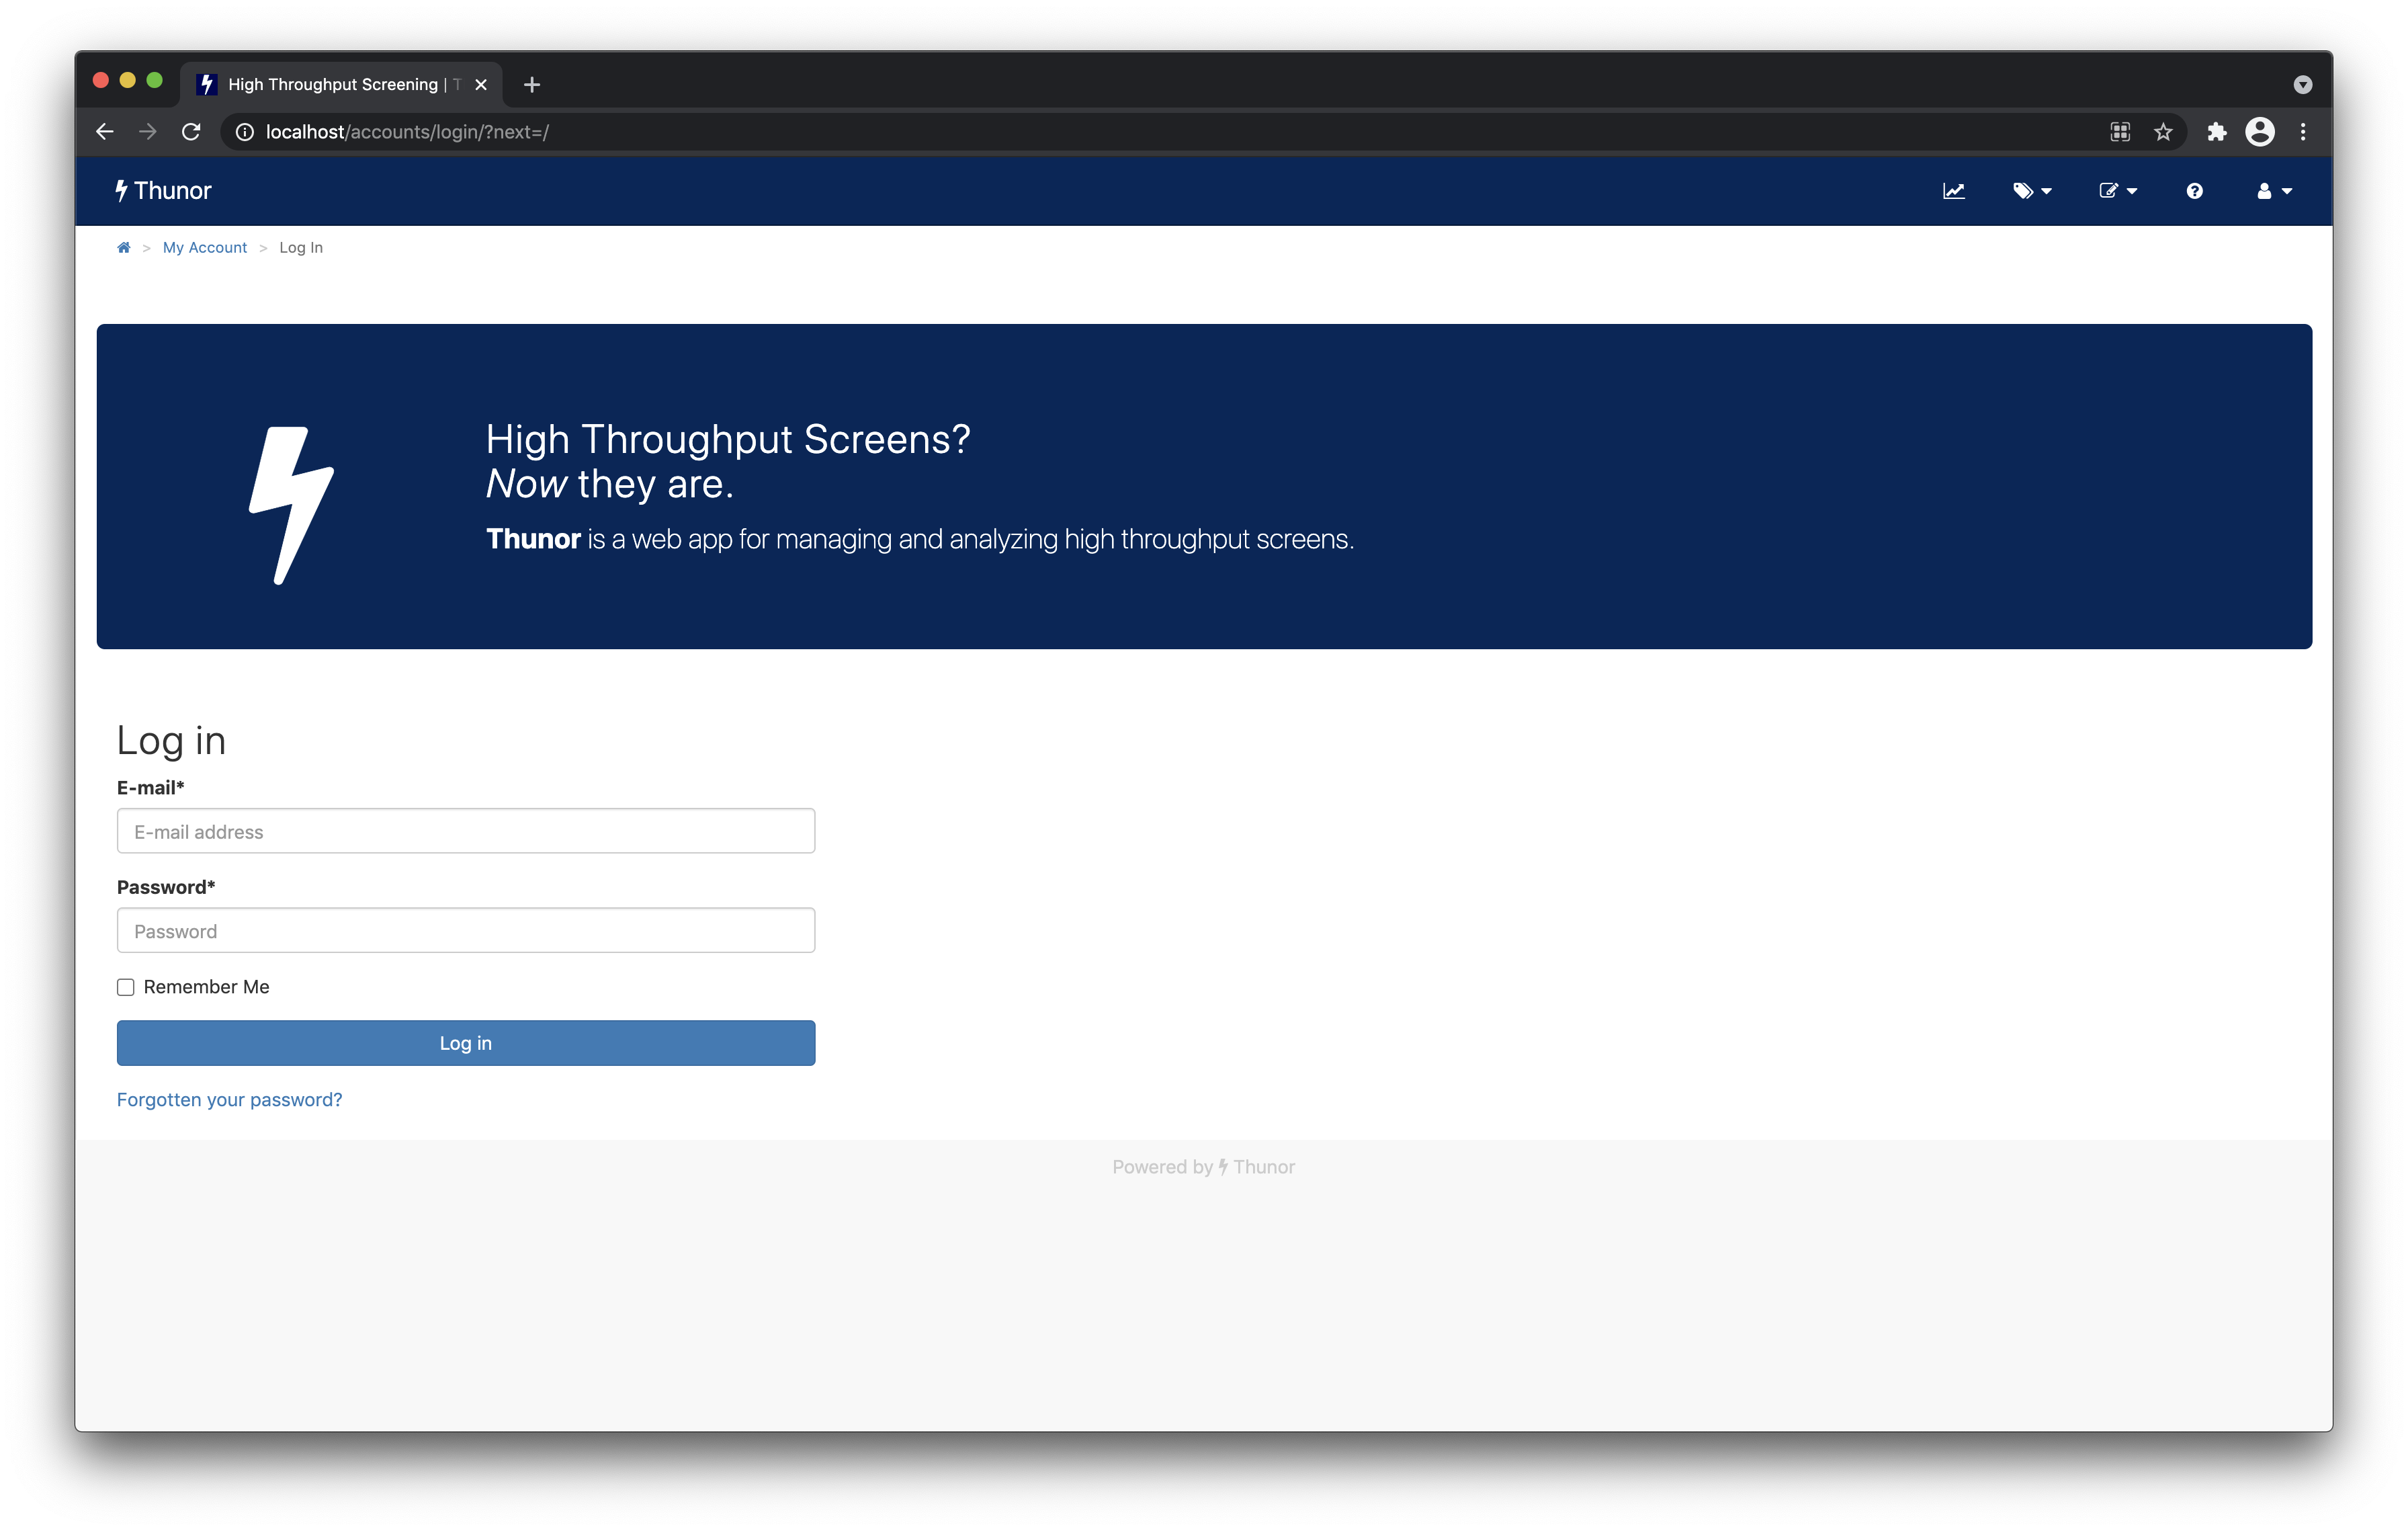Click inside the E-mail address field
This screenshot has width=2408, height=1531.
(x=465, y=830)
